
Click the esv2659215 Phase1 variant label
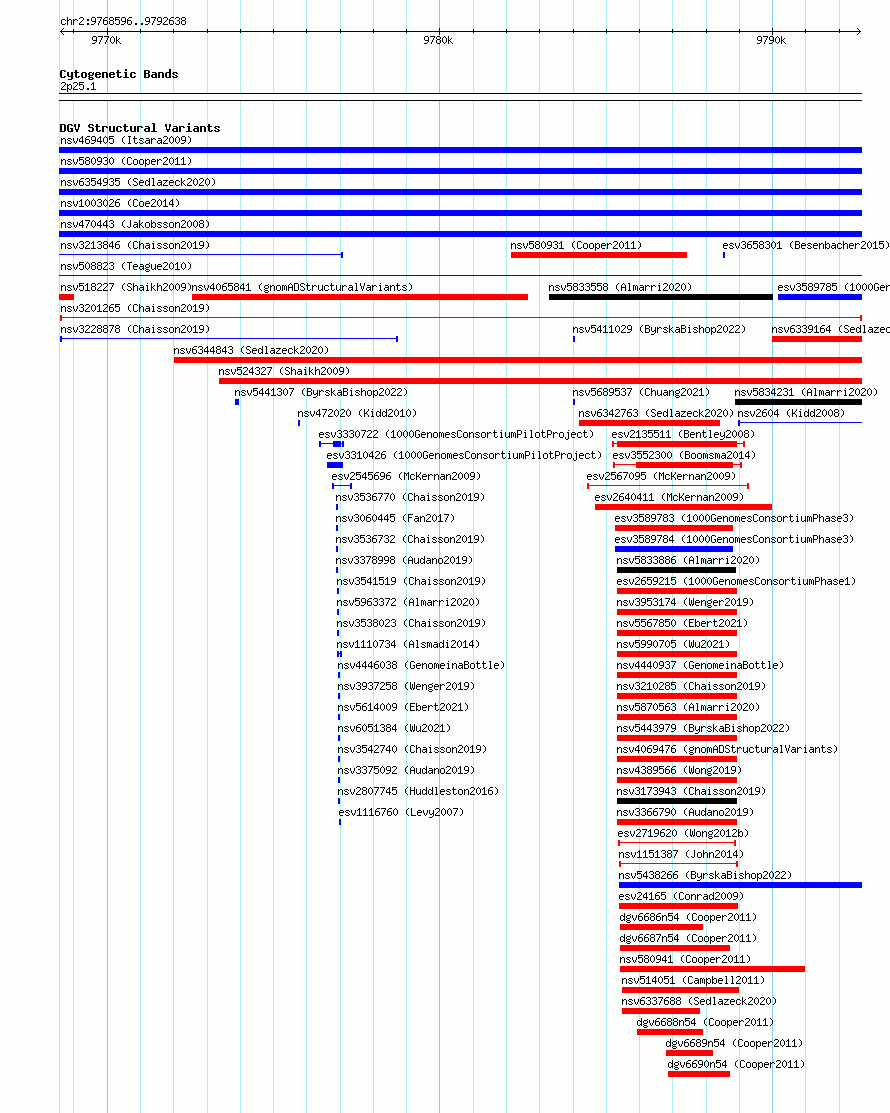[736, 581]
